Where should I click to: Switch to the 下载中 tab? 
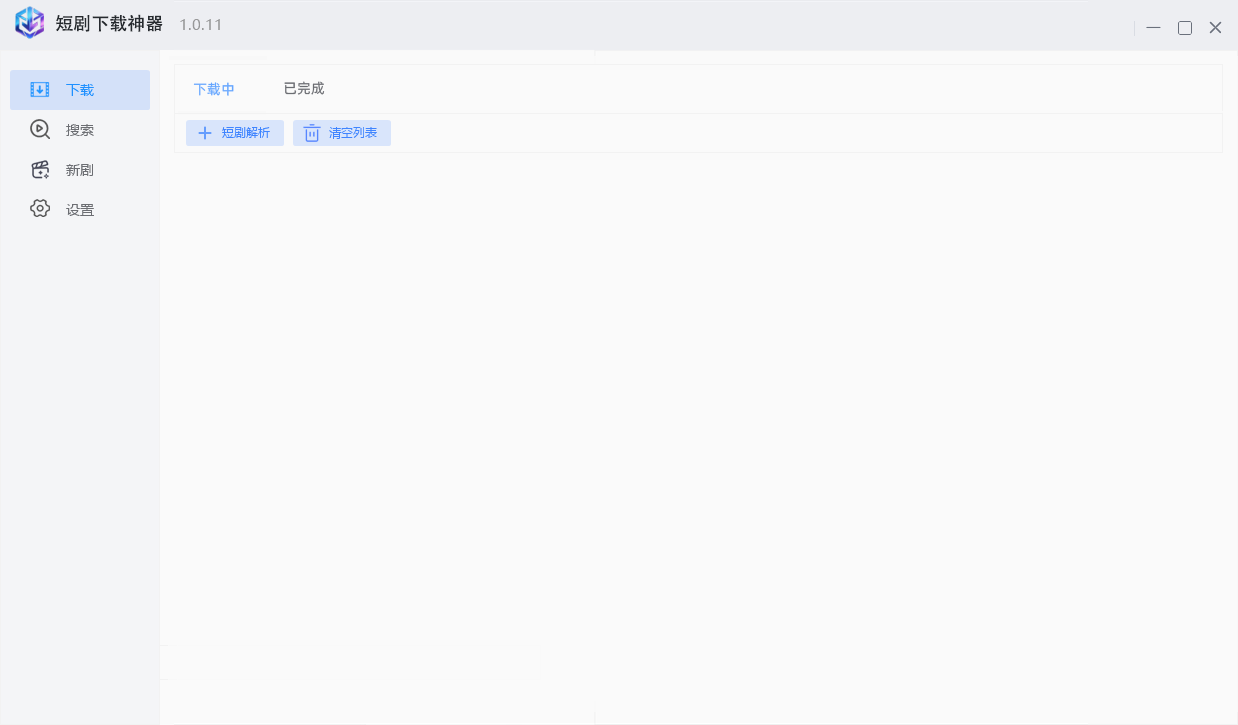(214, 89)
